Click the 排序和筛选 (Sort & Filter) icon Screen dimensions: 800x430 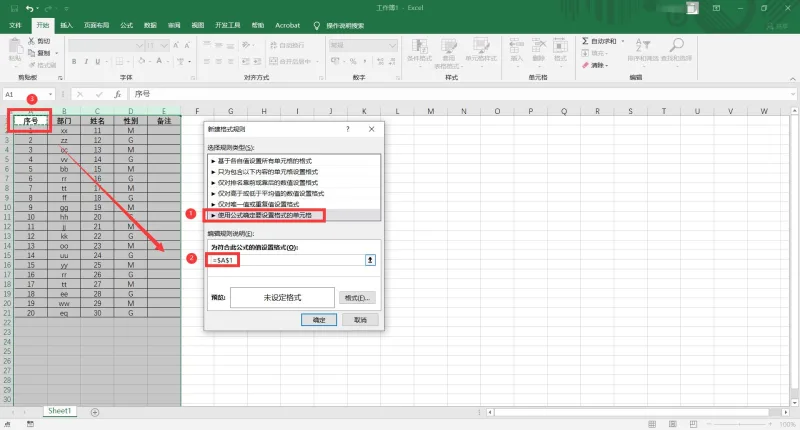pos(643,45)
